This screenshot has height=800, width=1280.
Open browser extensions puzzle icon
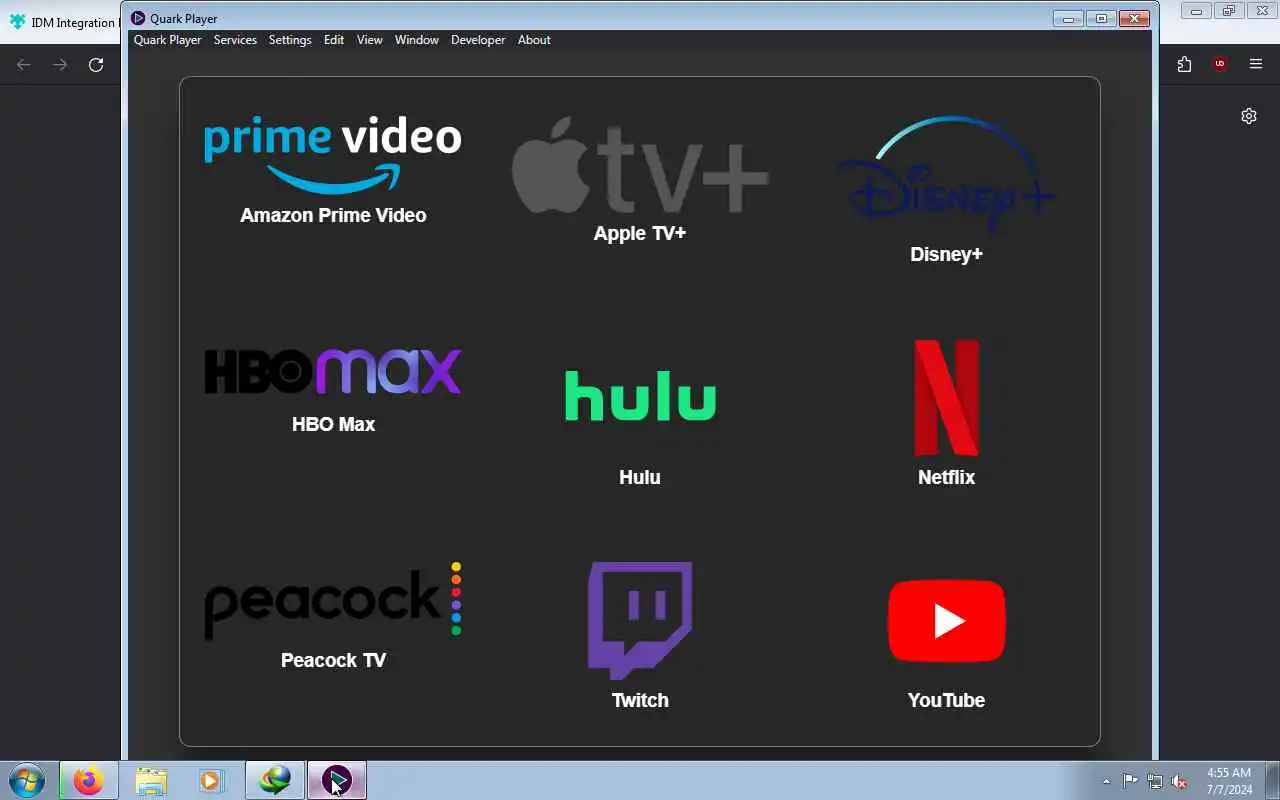[1184, 64]
